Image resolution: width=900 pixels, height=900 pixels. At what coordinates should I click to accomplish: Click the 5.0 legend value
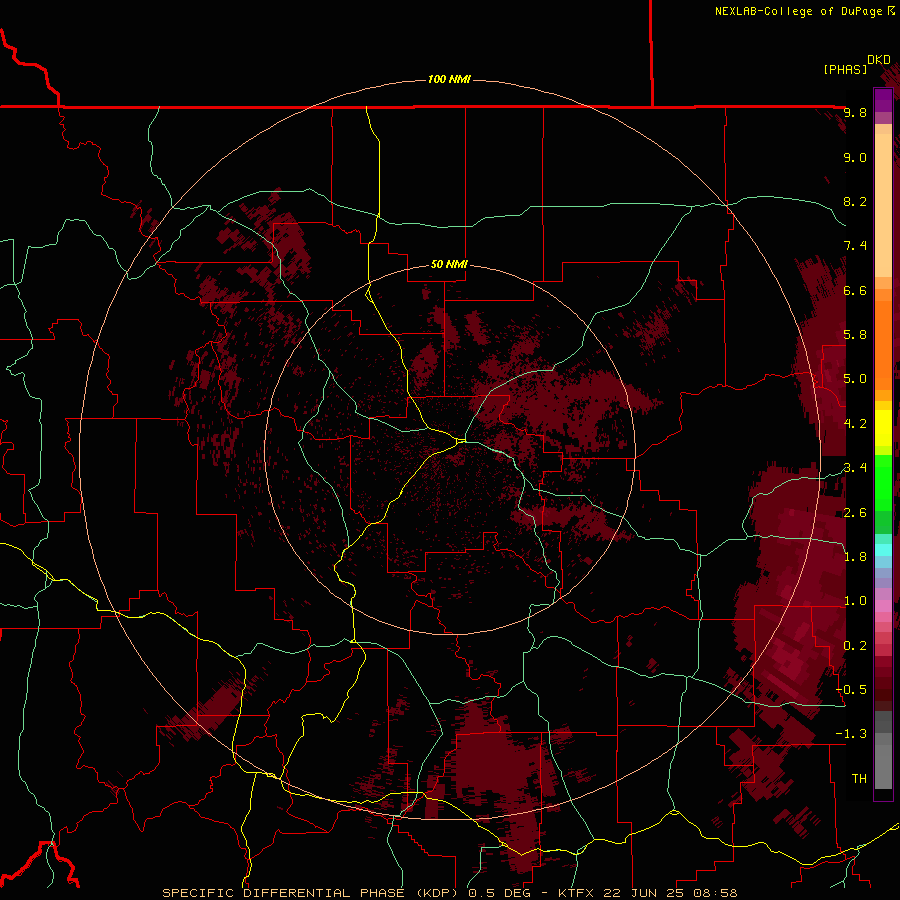(x=855, y=379)
